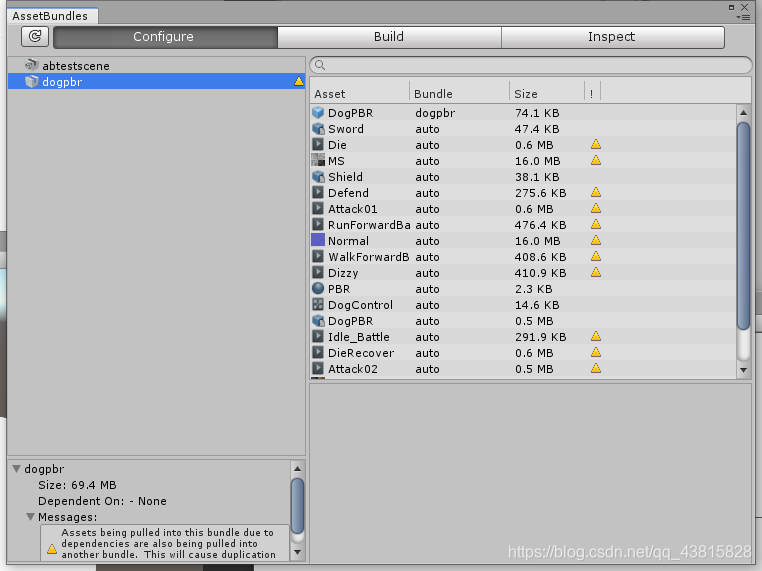
Task: Select the 'Size: 69.4 MB' text
Action: point(77,485)
